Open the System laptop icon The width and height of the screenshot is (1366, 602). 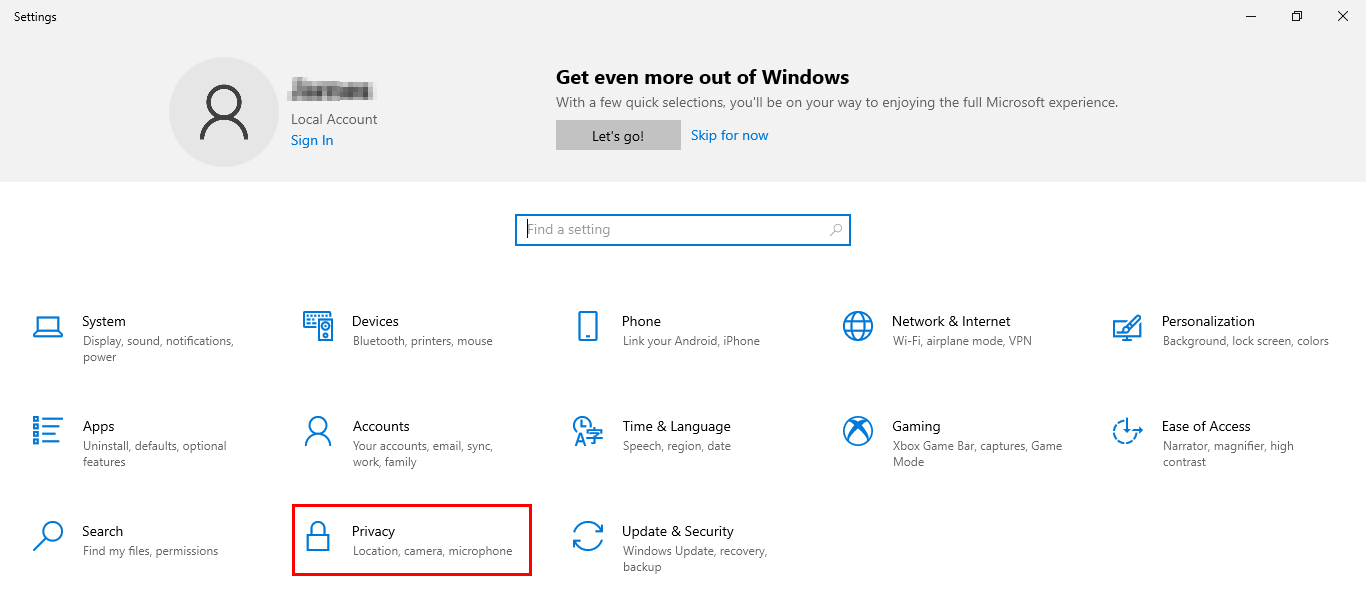[x=48, y=326]
